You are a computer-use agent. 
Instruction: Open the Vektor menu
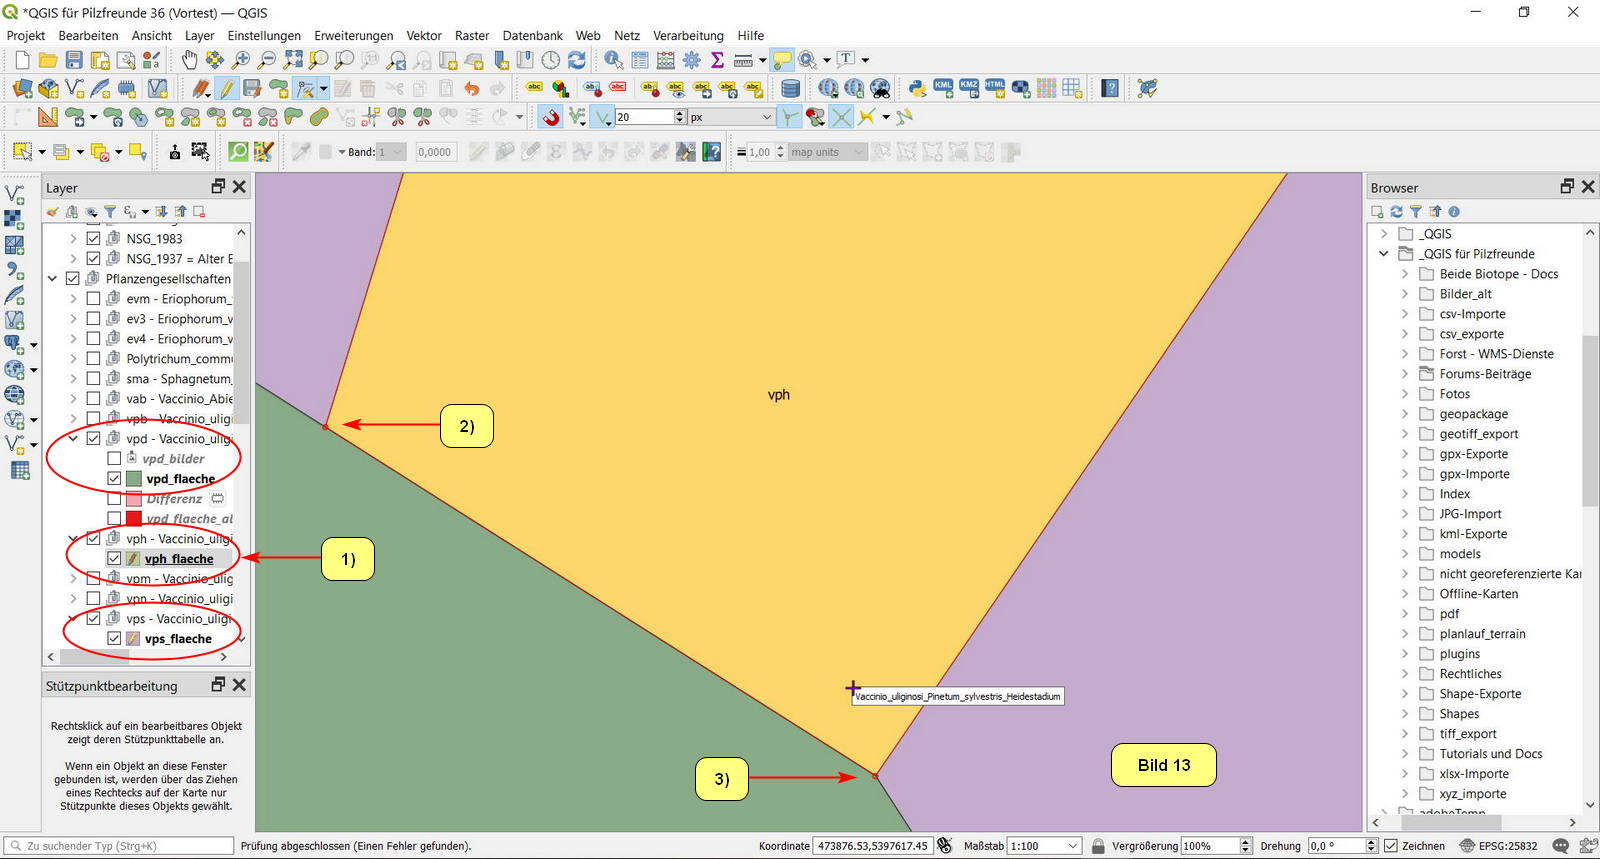[424, 36]
